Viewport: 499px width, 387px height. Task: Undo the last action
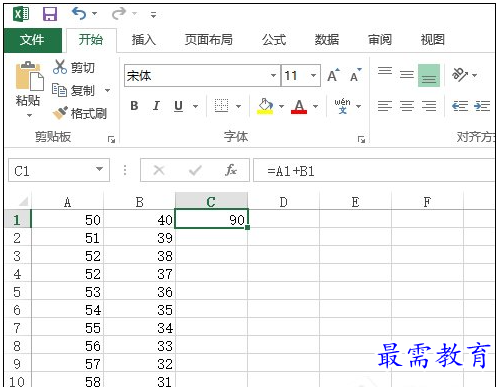point(79,14)
